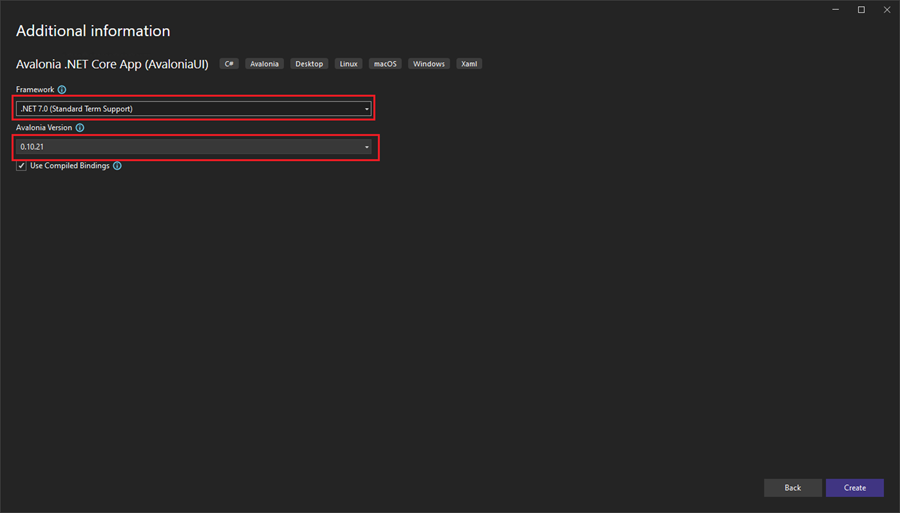Click the Avalonia Version label text

coord(44,127)
